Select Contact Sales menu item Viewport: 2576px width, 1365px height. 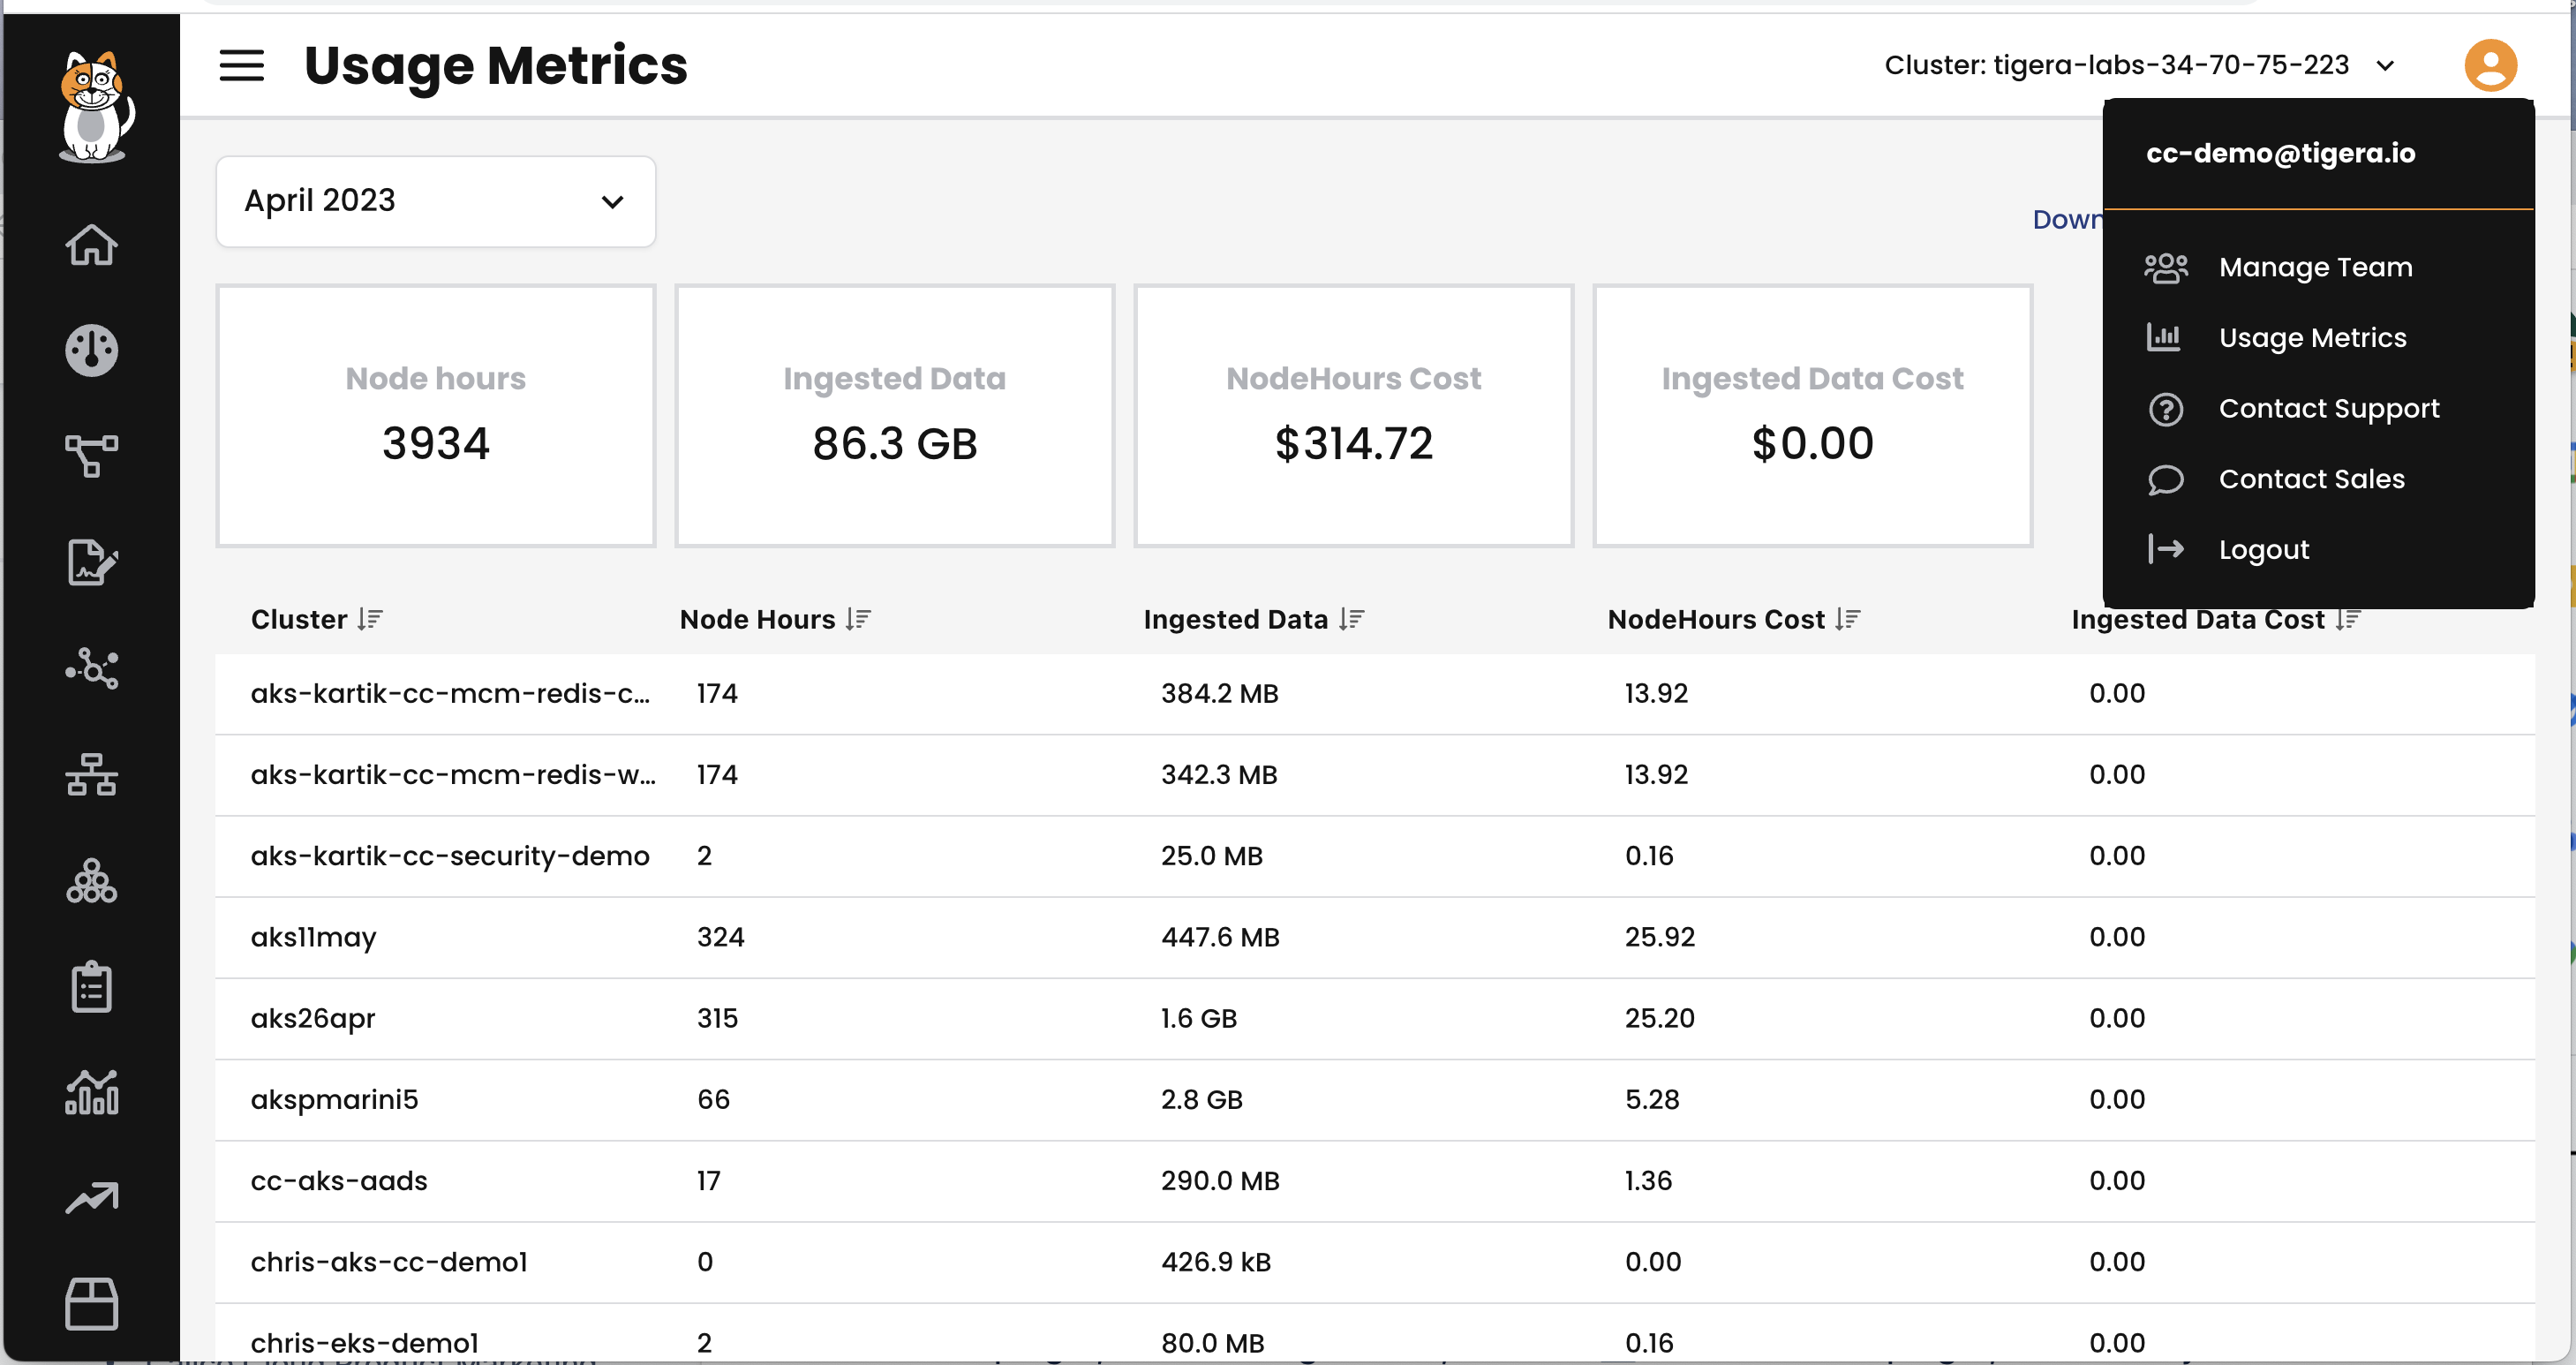pyautogui.click(x=2318, y=480)
